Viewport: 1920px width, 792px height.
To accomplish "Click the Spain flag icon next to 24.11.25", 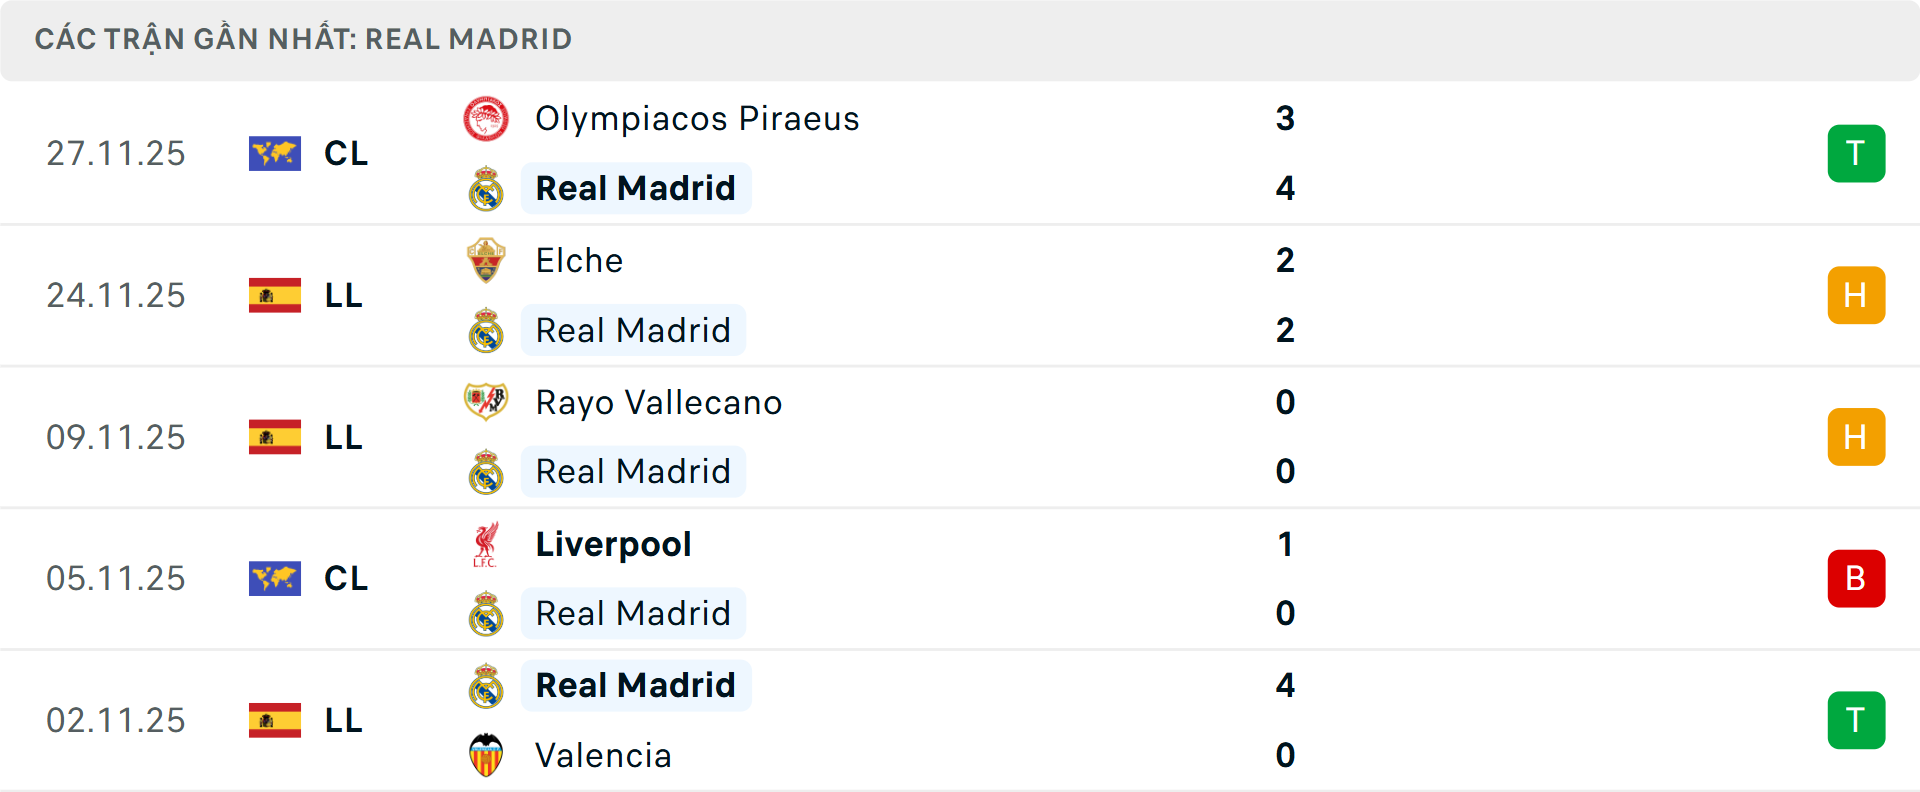I will tap(275, 295).
